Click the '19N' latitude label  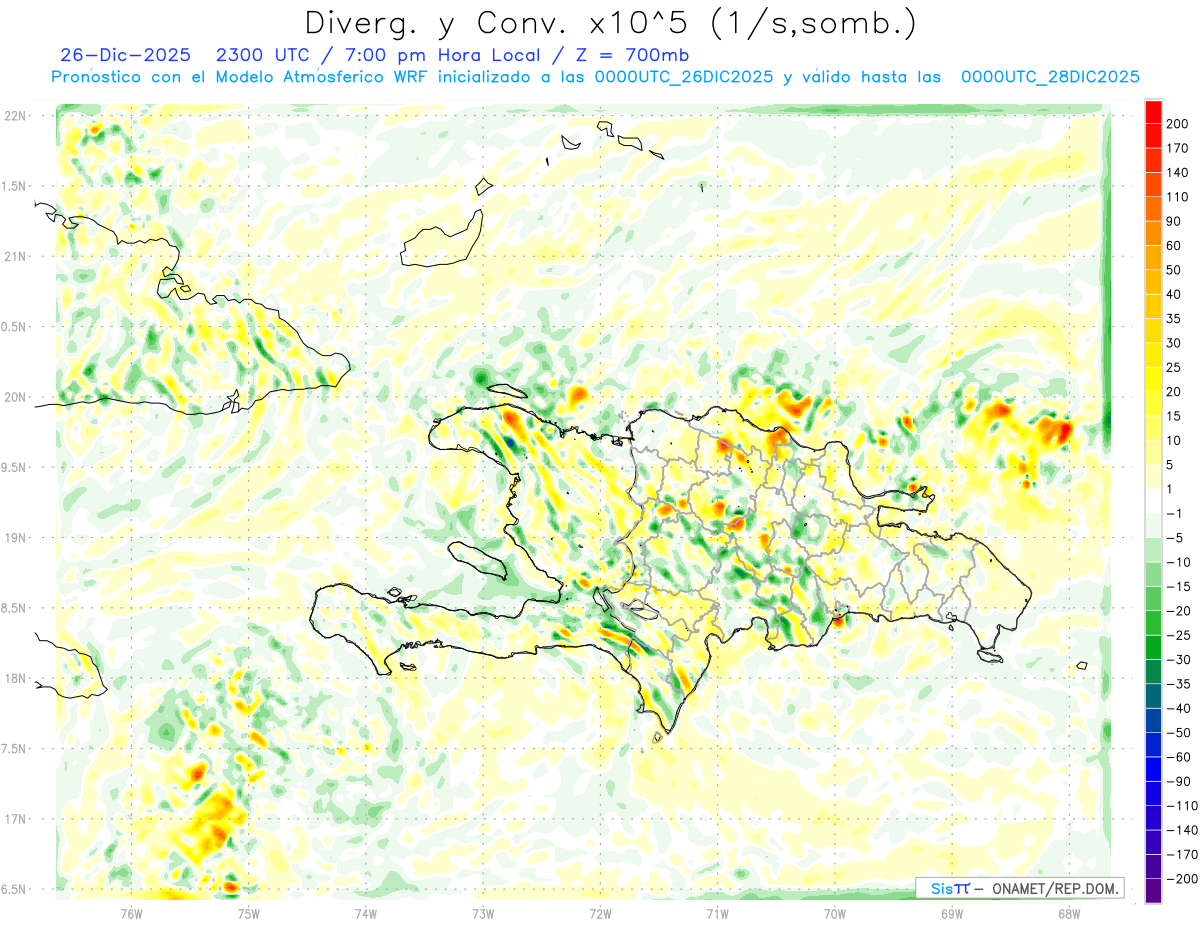pyautogui.click(x=14, y=538)
